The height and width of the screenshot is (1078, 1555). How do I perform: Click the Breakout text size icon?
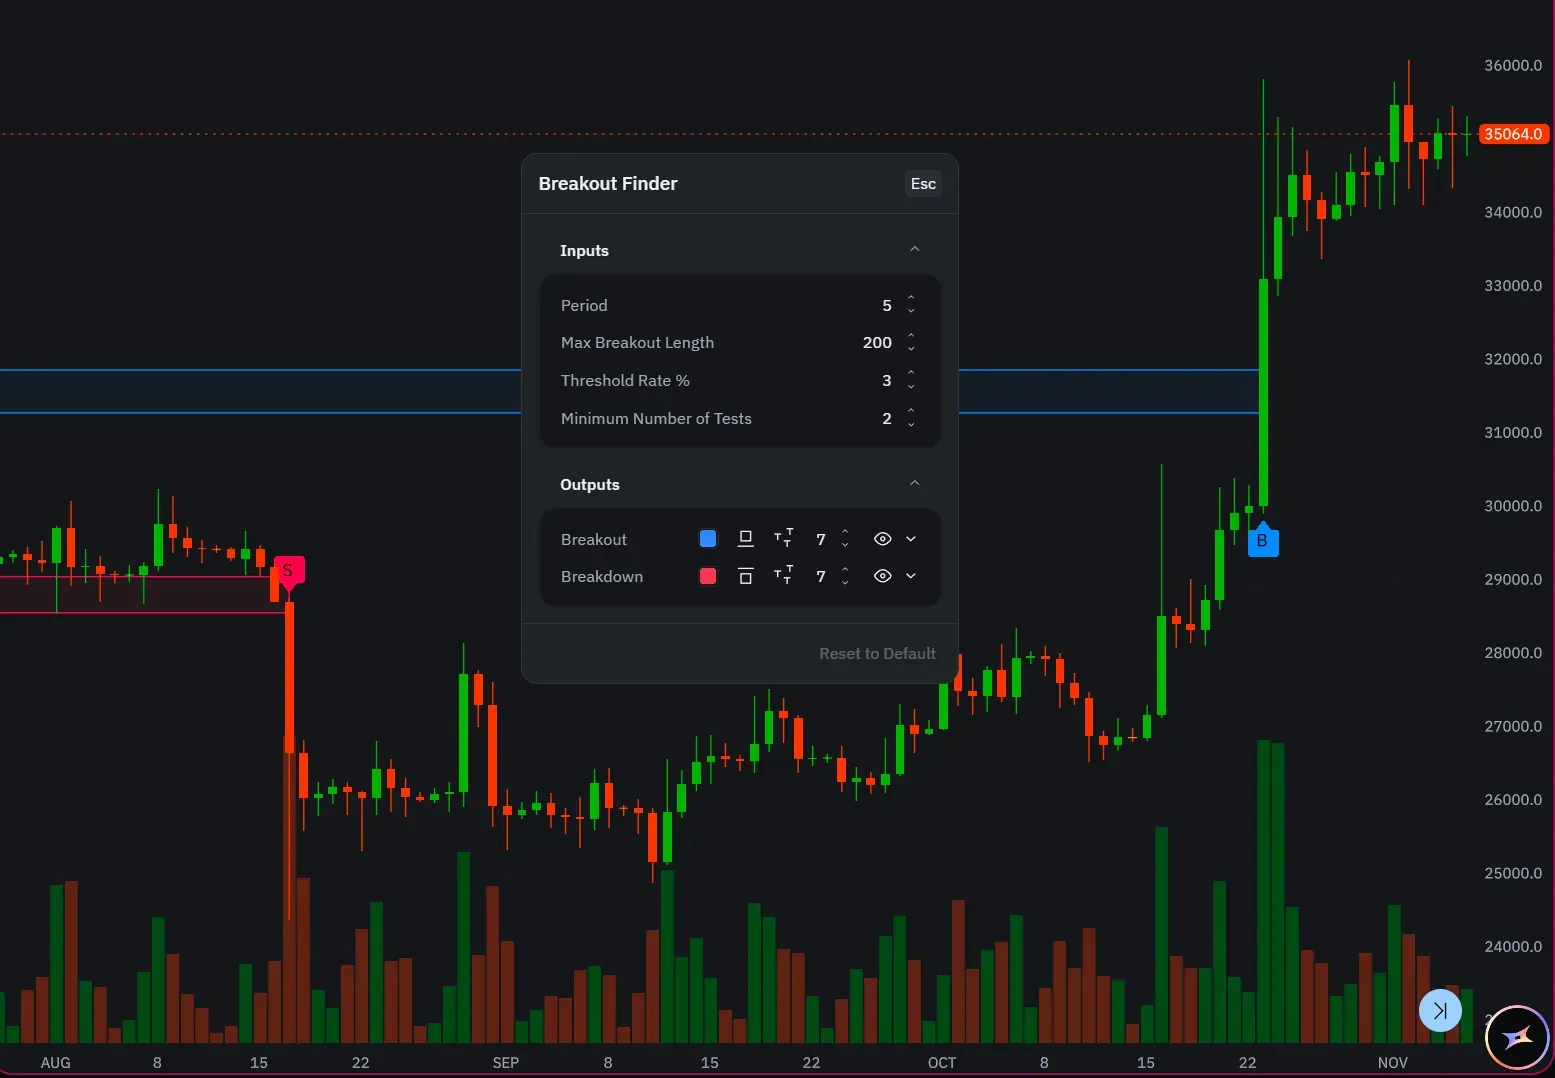coord(783,538)
